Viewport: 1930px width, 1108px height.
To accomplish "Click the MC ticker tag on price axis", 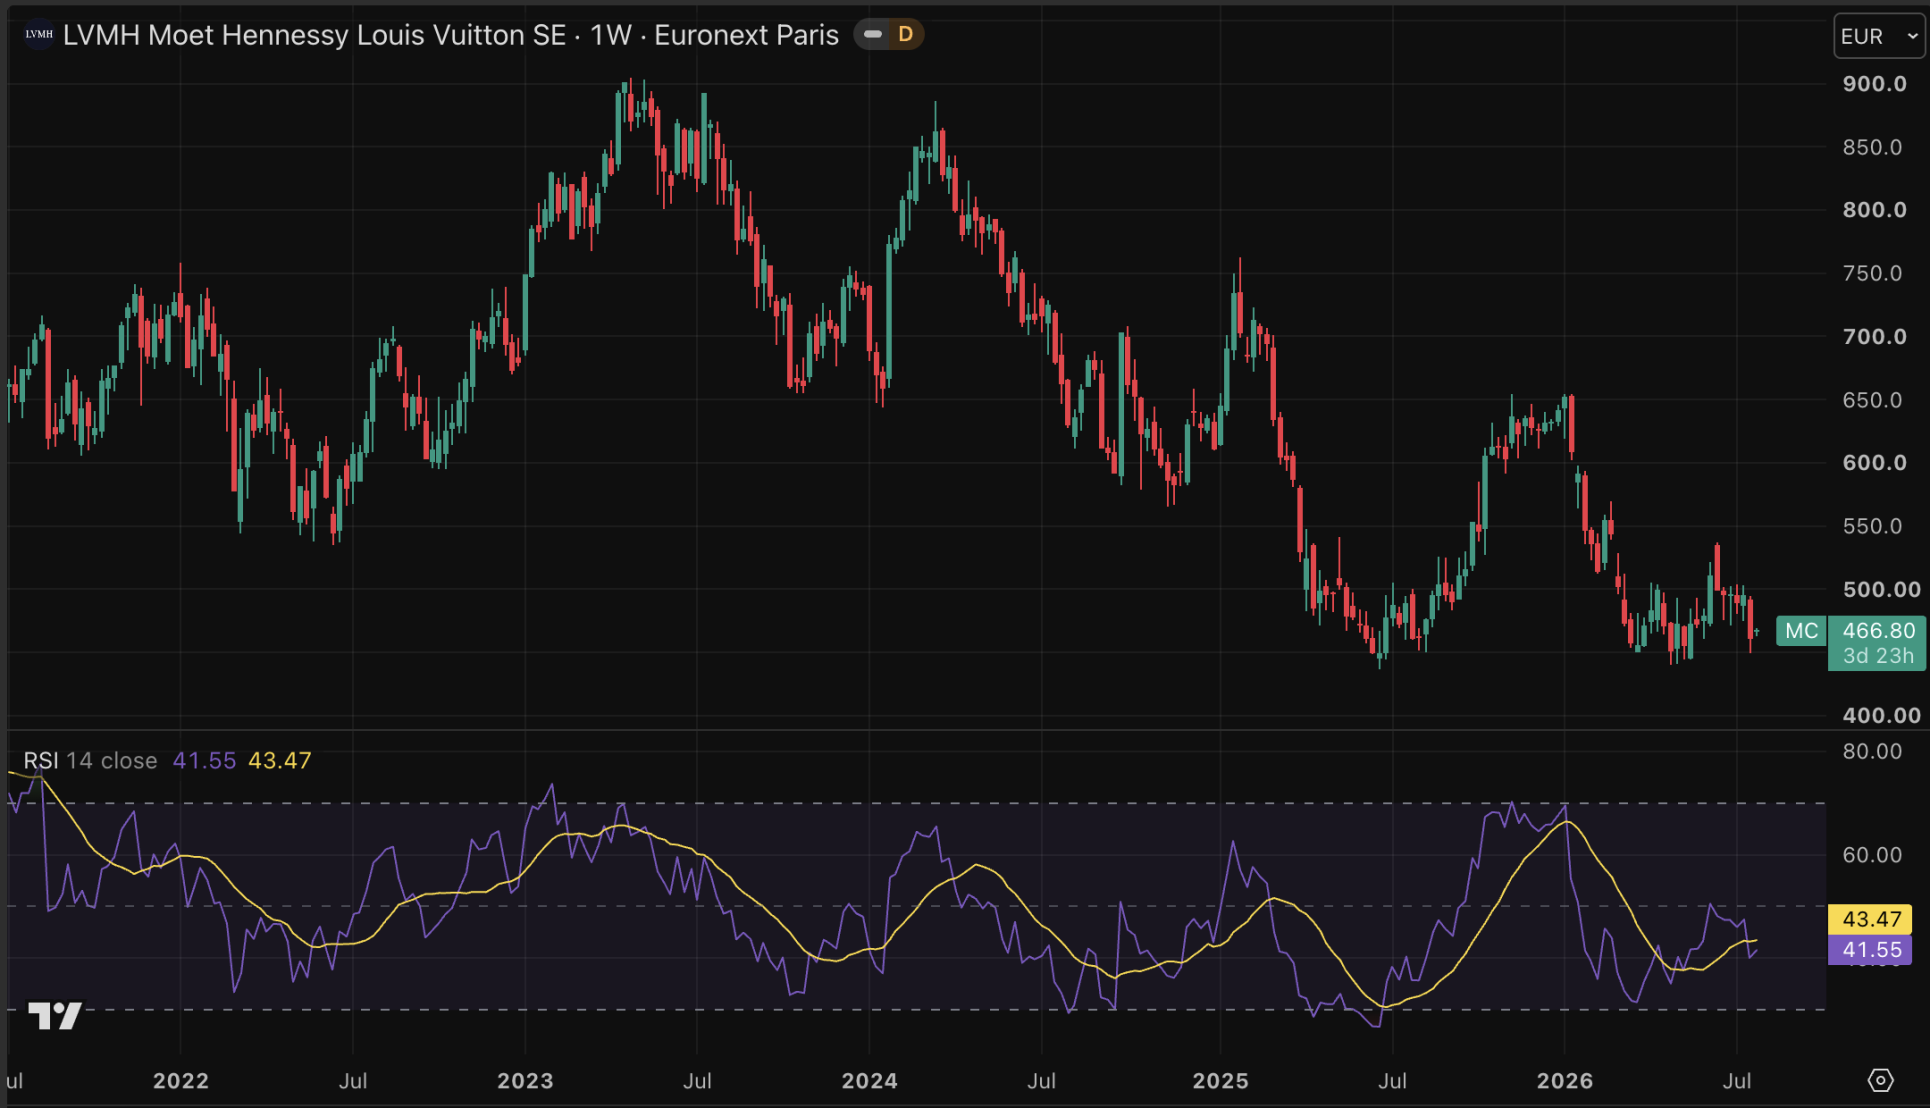I will pos(1801,631).
